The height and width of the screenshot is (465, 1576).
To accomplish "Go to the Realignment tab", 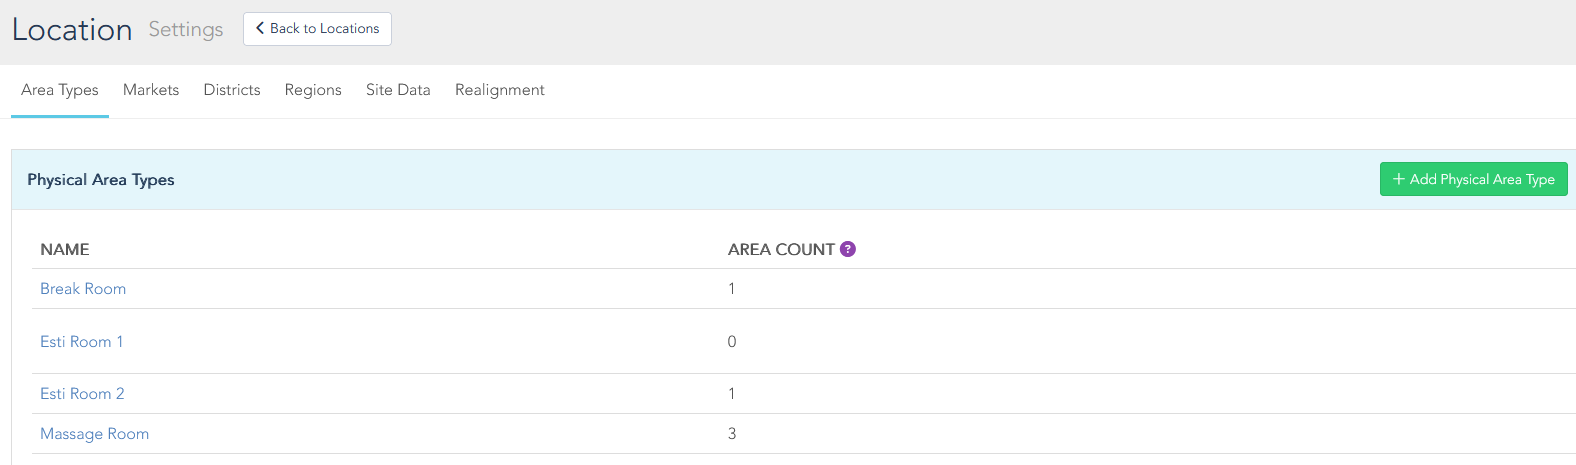I will [x=500, y=90].
